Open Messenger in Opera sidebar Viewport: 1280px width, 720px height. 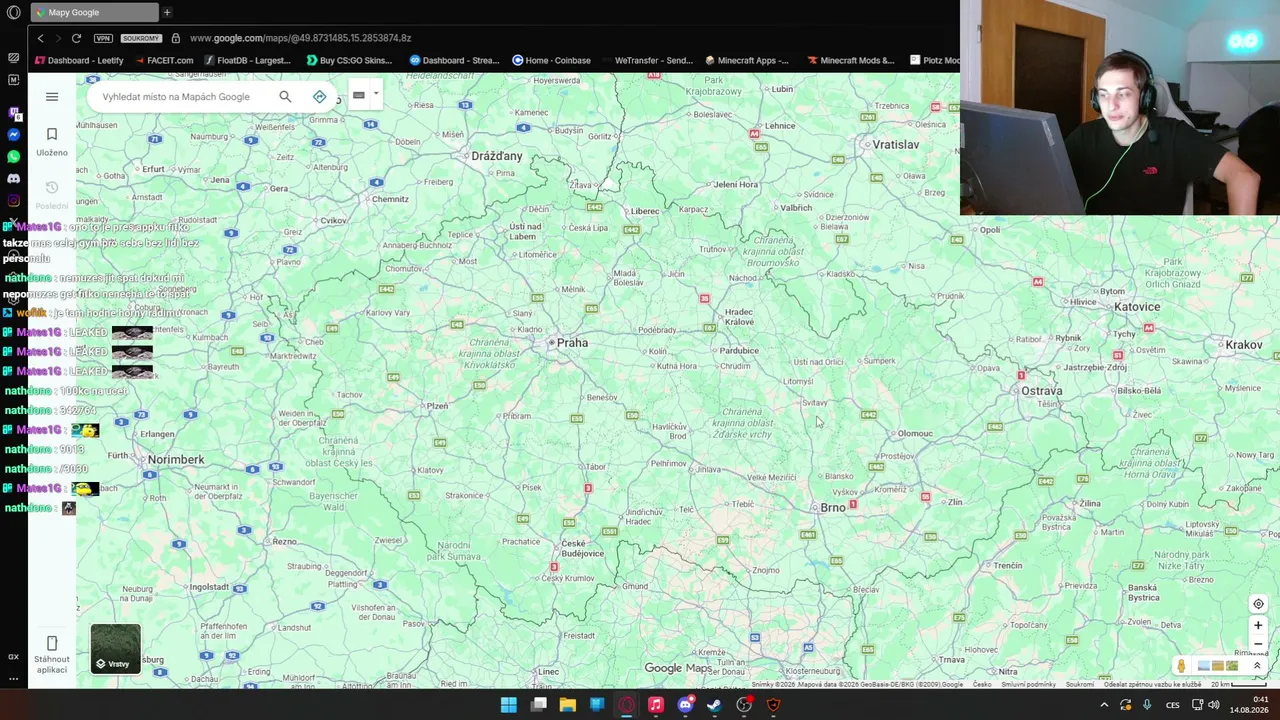[13, 134]
